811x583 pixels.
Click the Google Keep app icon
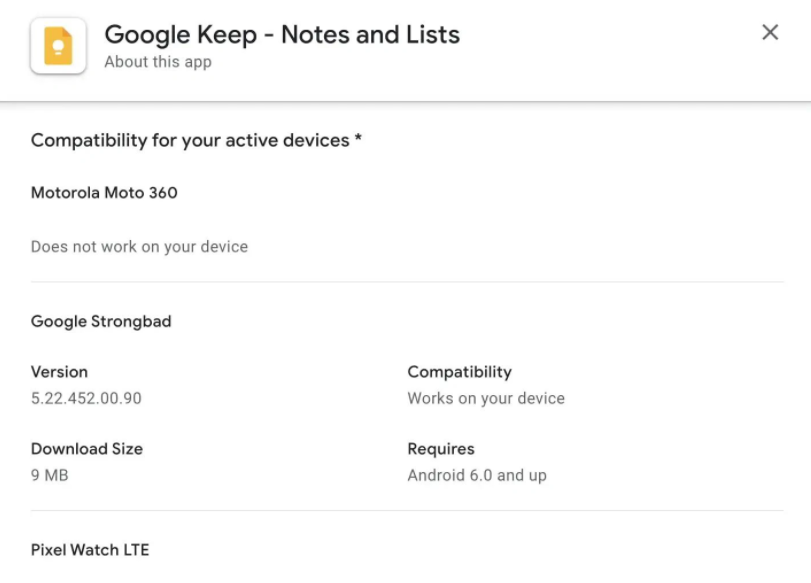58,46
